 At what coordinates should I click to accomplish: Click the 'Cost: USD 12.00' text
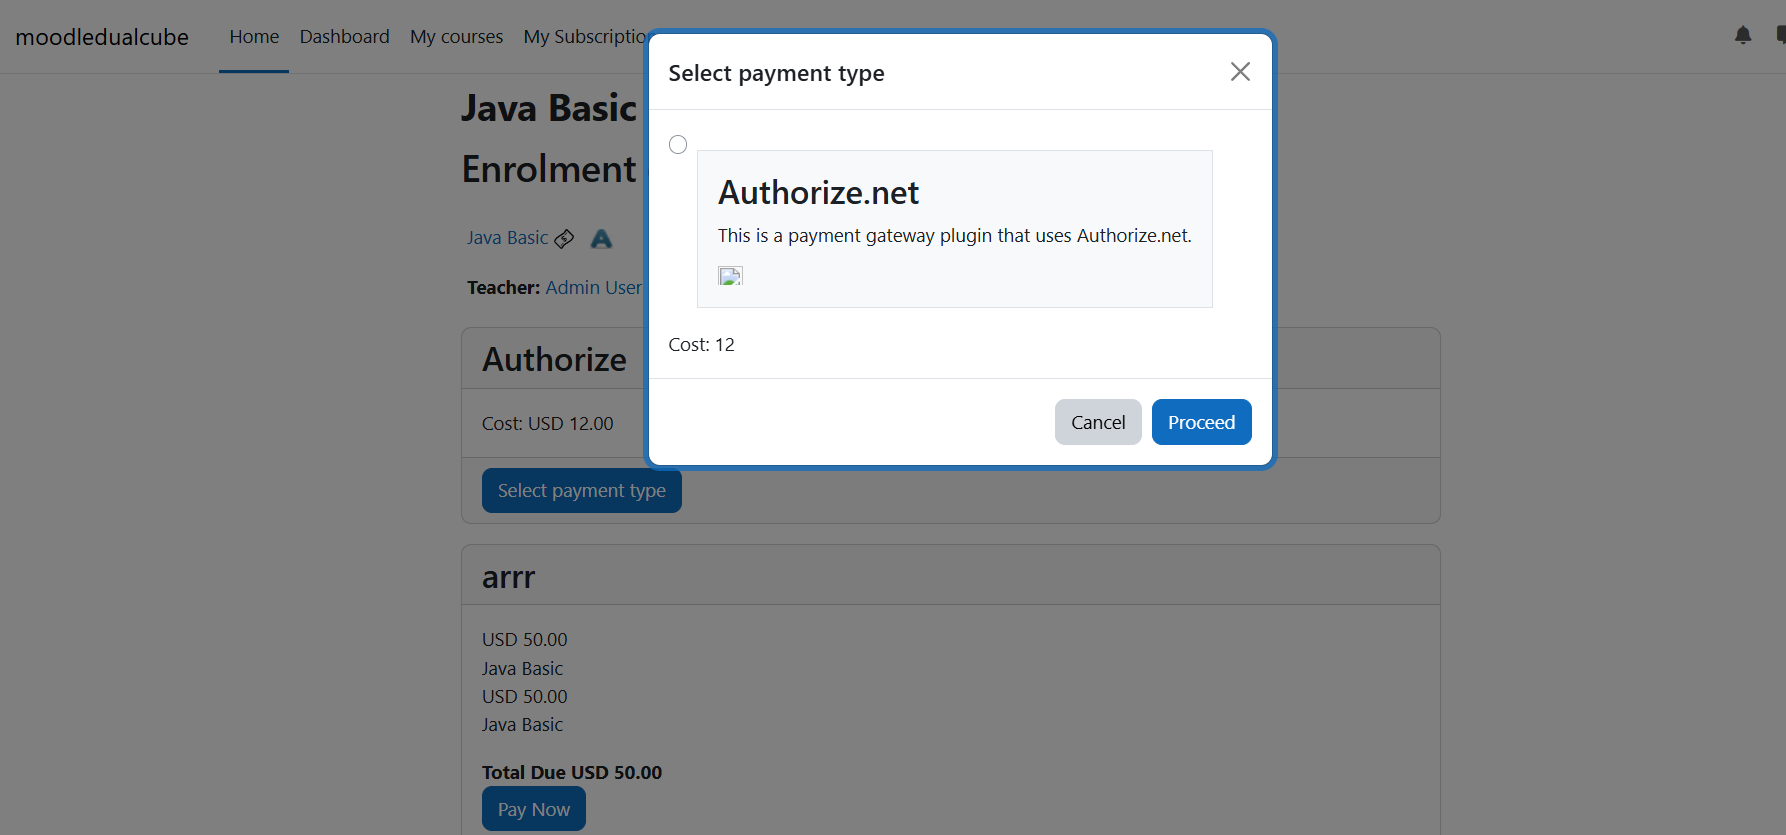(548, 424)
